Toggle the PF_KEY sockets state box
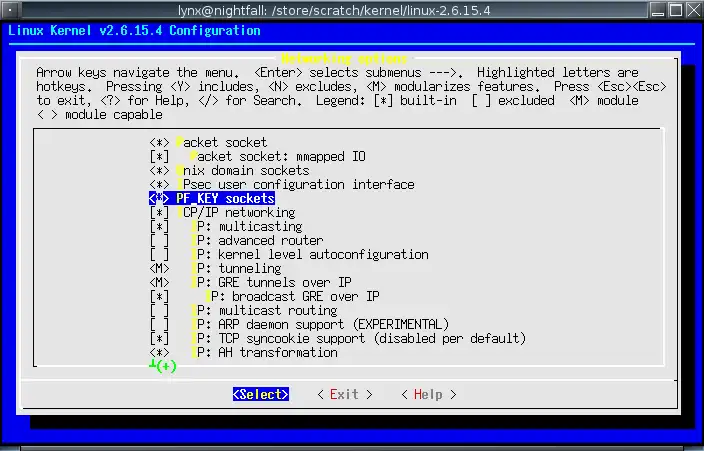 click(x=159, y=199)
